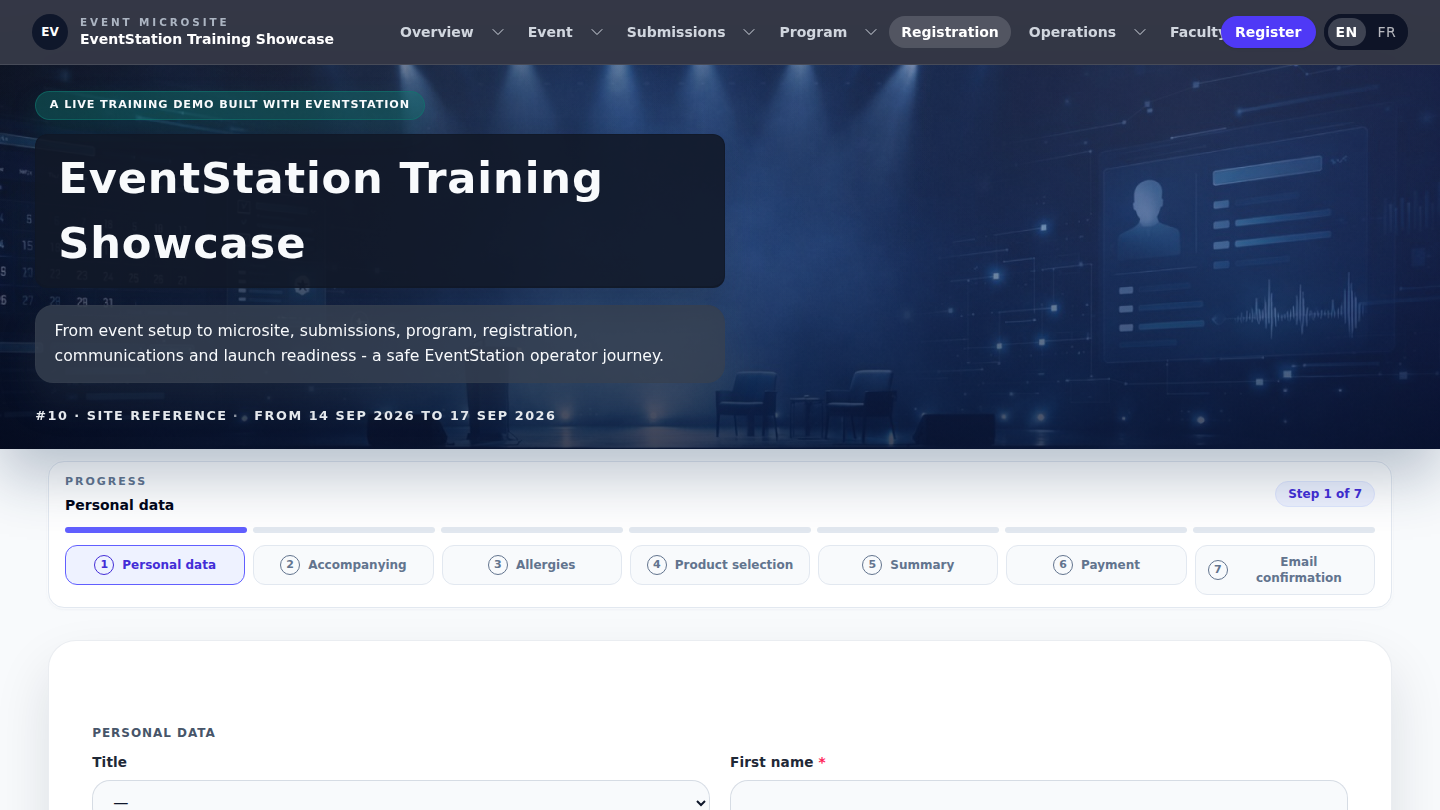The width and height of the screenshot is (1440, 810).
Task: Click the '#10 · SITE REFERENCE' text
Action: tap(131, 415)
